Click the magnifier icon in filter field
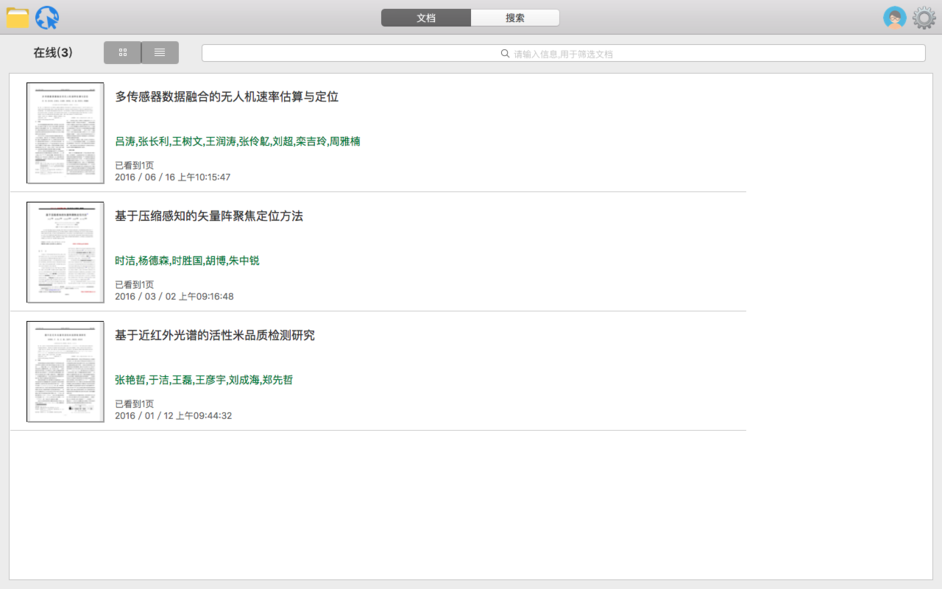Screen dimensions: 942x589 (x=505, y=54)
